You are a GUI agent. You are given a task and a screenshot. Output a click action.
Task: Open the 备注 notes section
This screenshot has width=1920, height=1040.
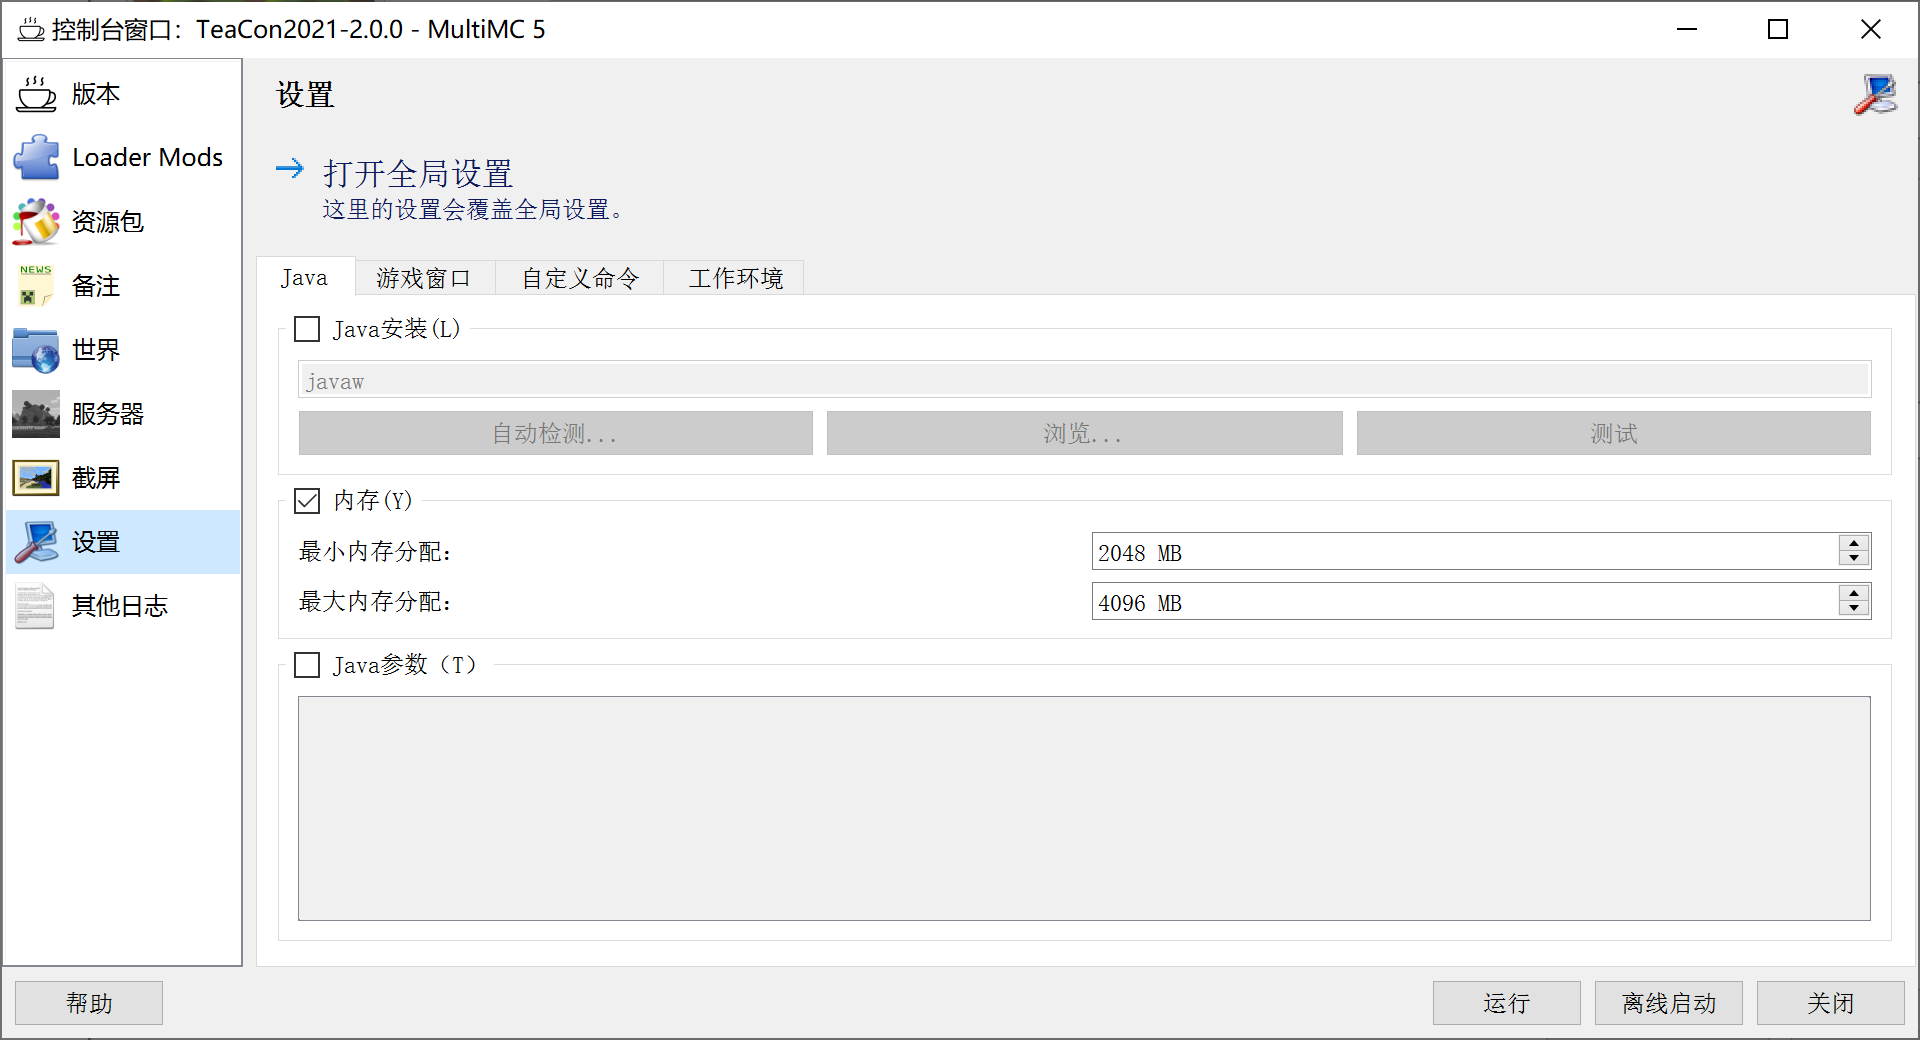tap(36, 285)
